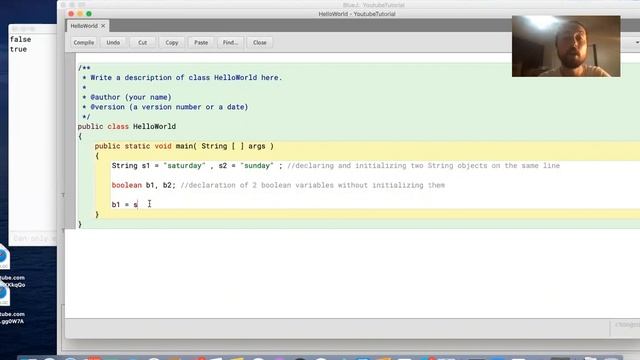Click the Close toolbar button
This screenshot has height=360, width=640.
(260, 42)
